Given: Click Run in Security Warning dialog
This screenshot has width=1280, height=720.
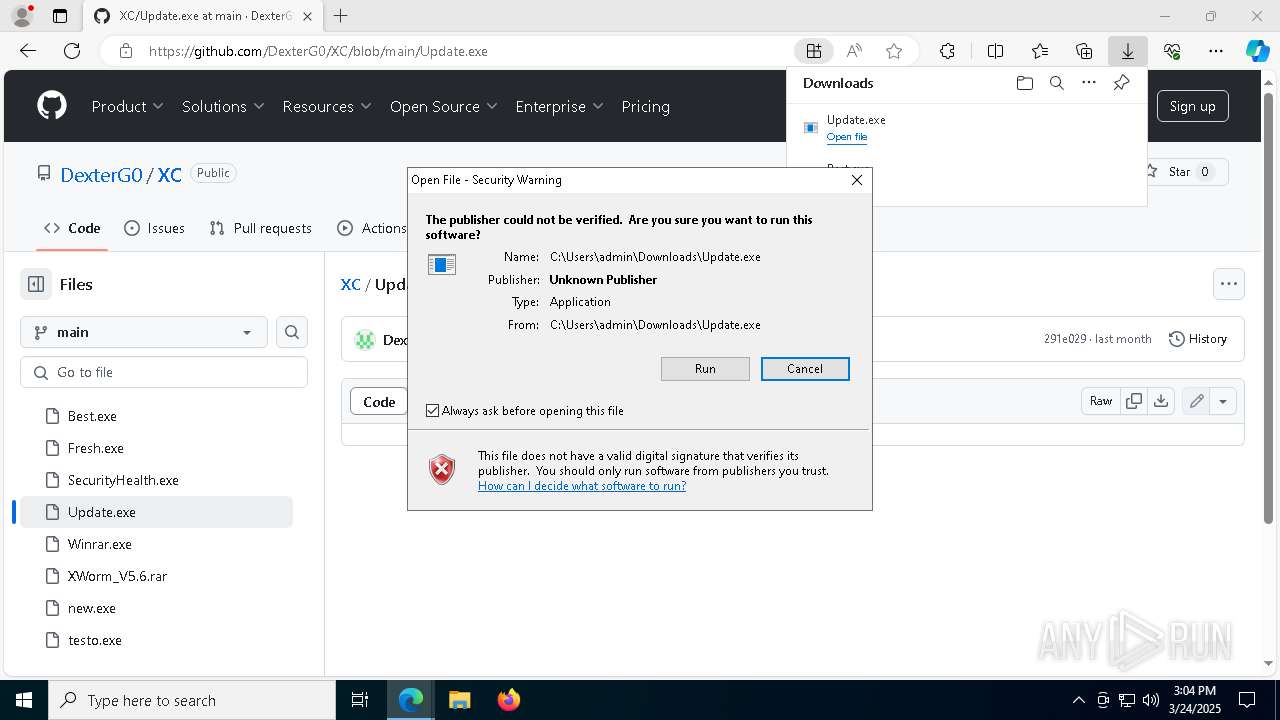Looking at the screenshot, I should tap(705, 369).
